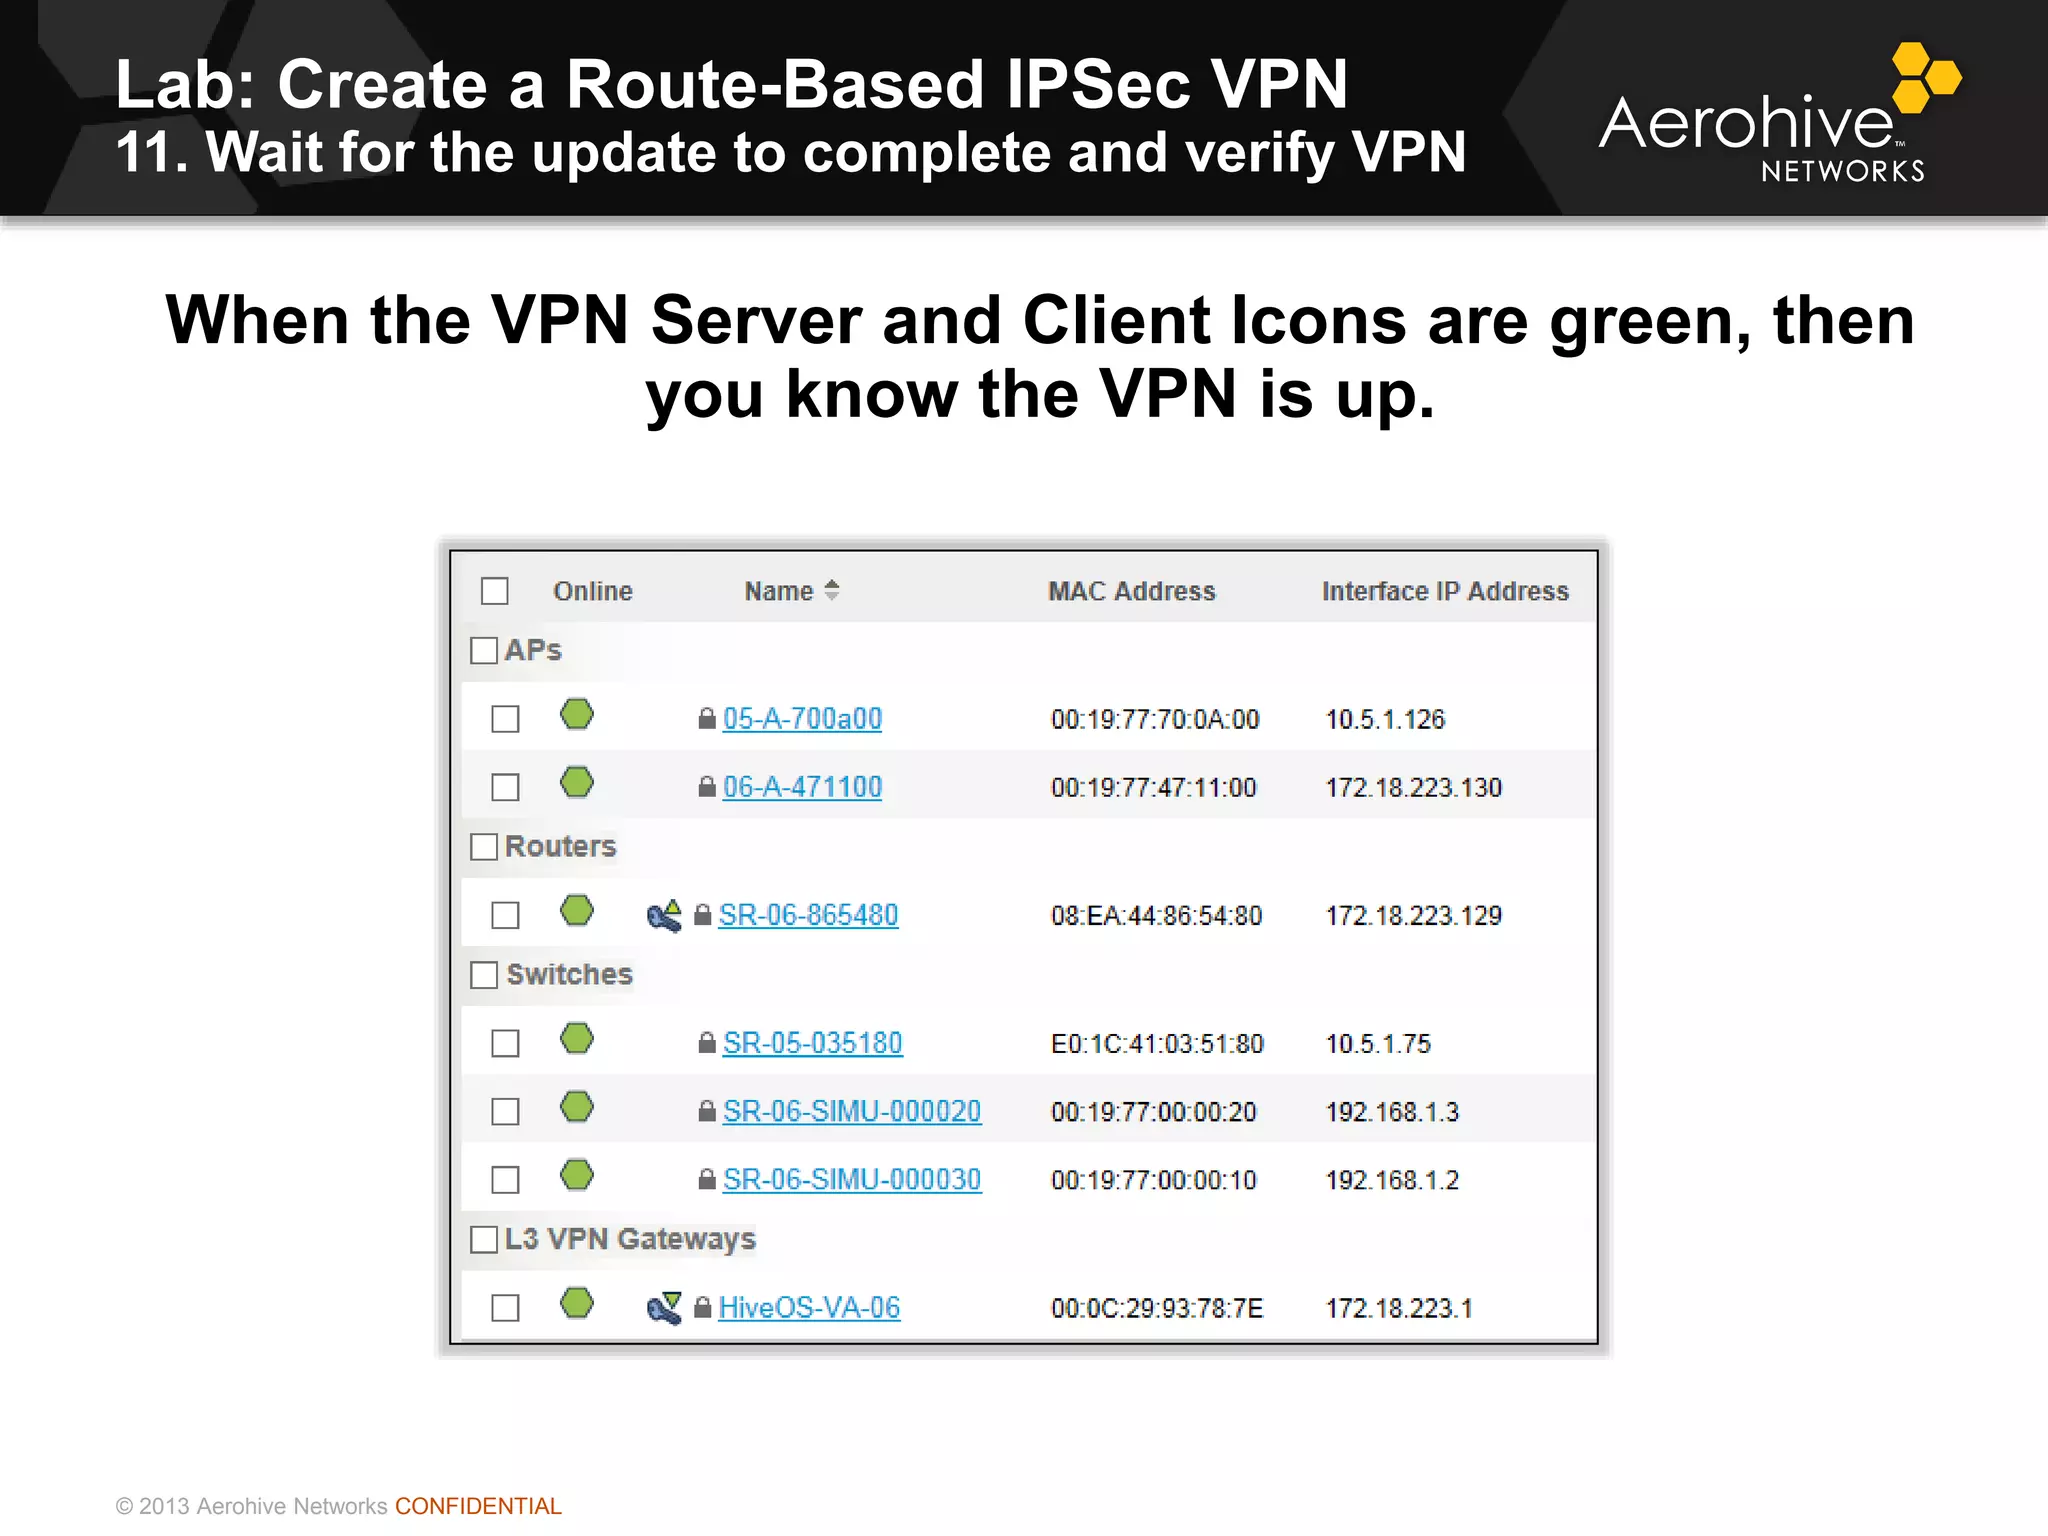
Task: Open switch link SR-05-035180
Action: click(x=812, y=1043)
